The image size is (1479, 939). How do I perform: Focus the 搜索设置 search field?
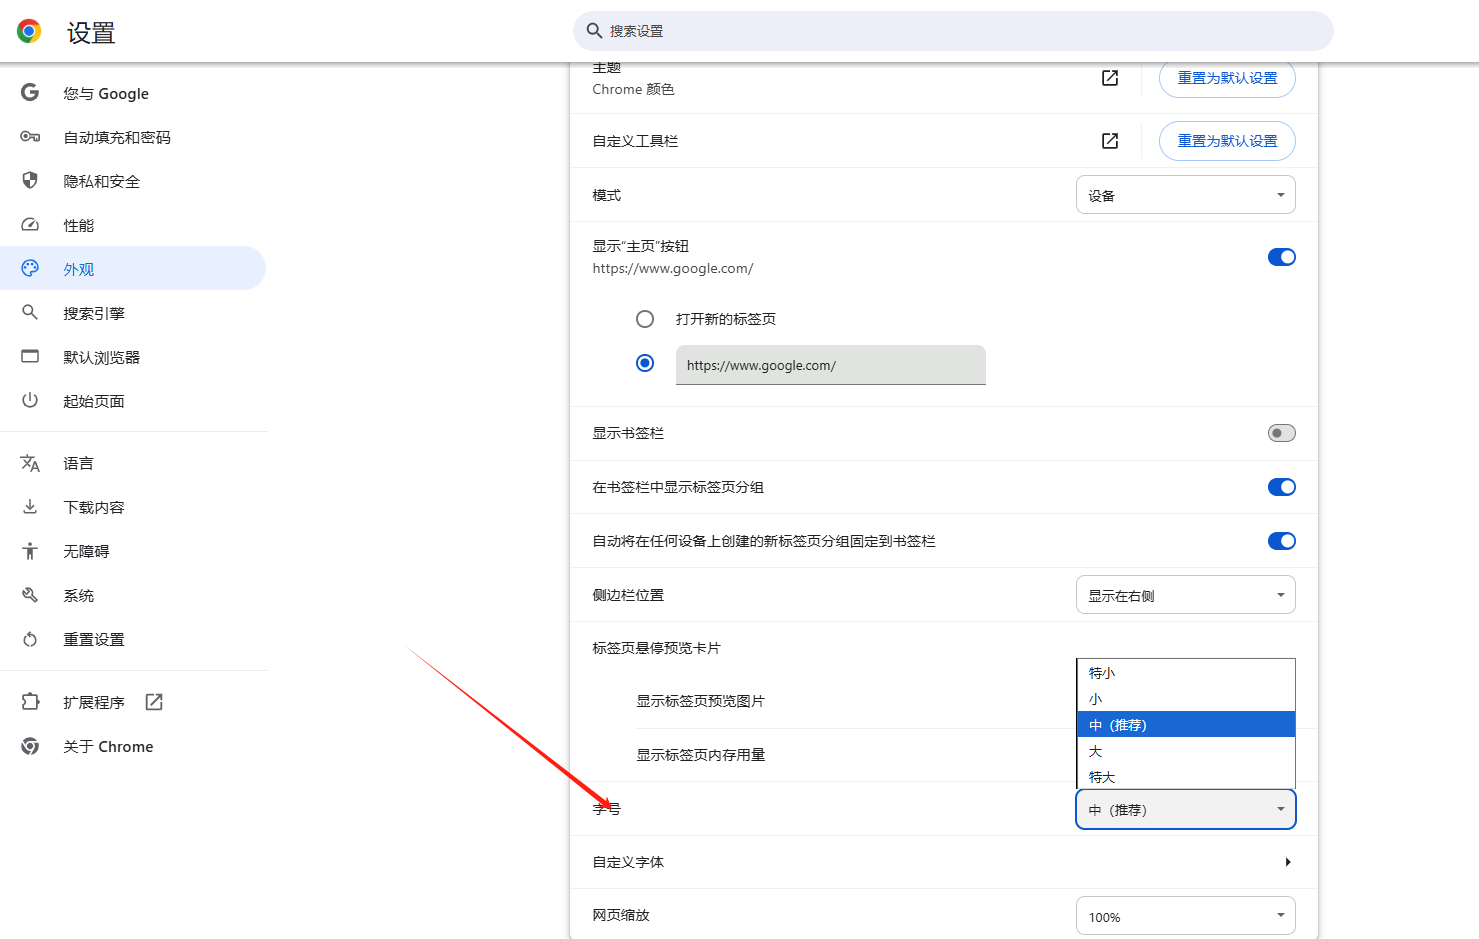point(953,31)
